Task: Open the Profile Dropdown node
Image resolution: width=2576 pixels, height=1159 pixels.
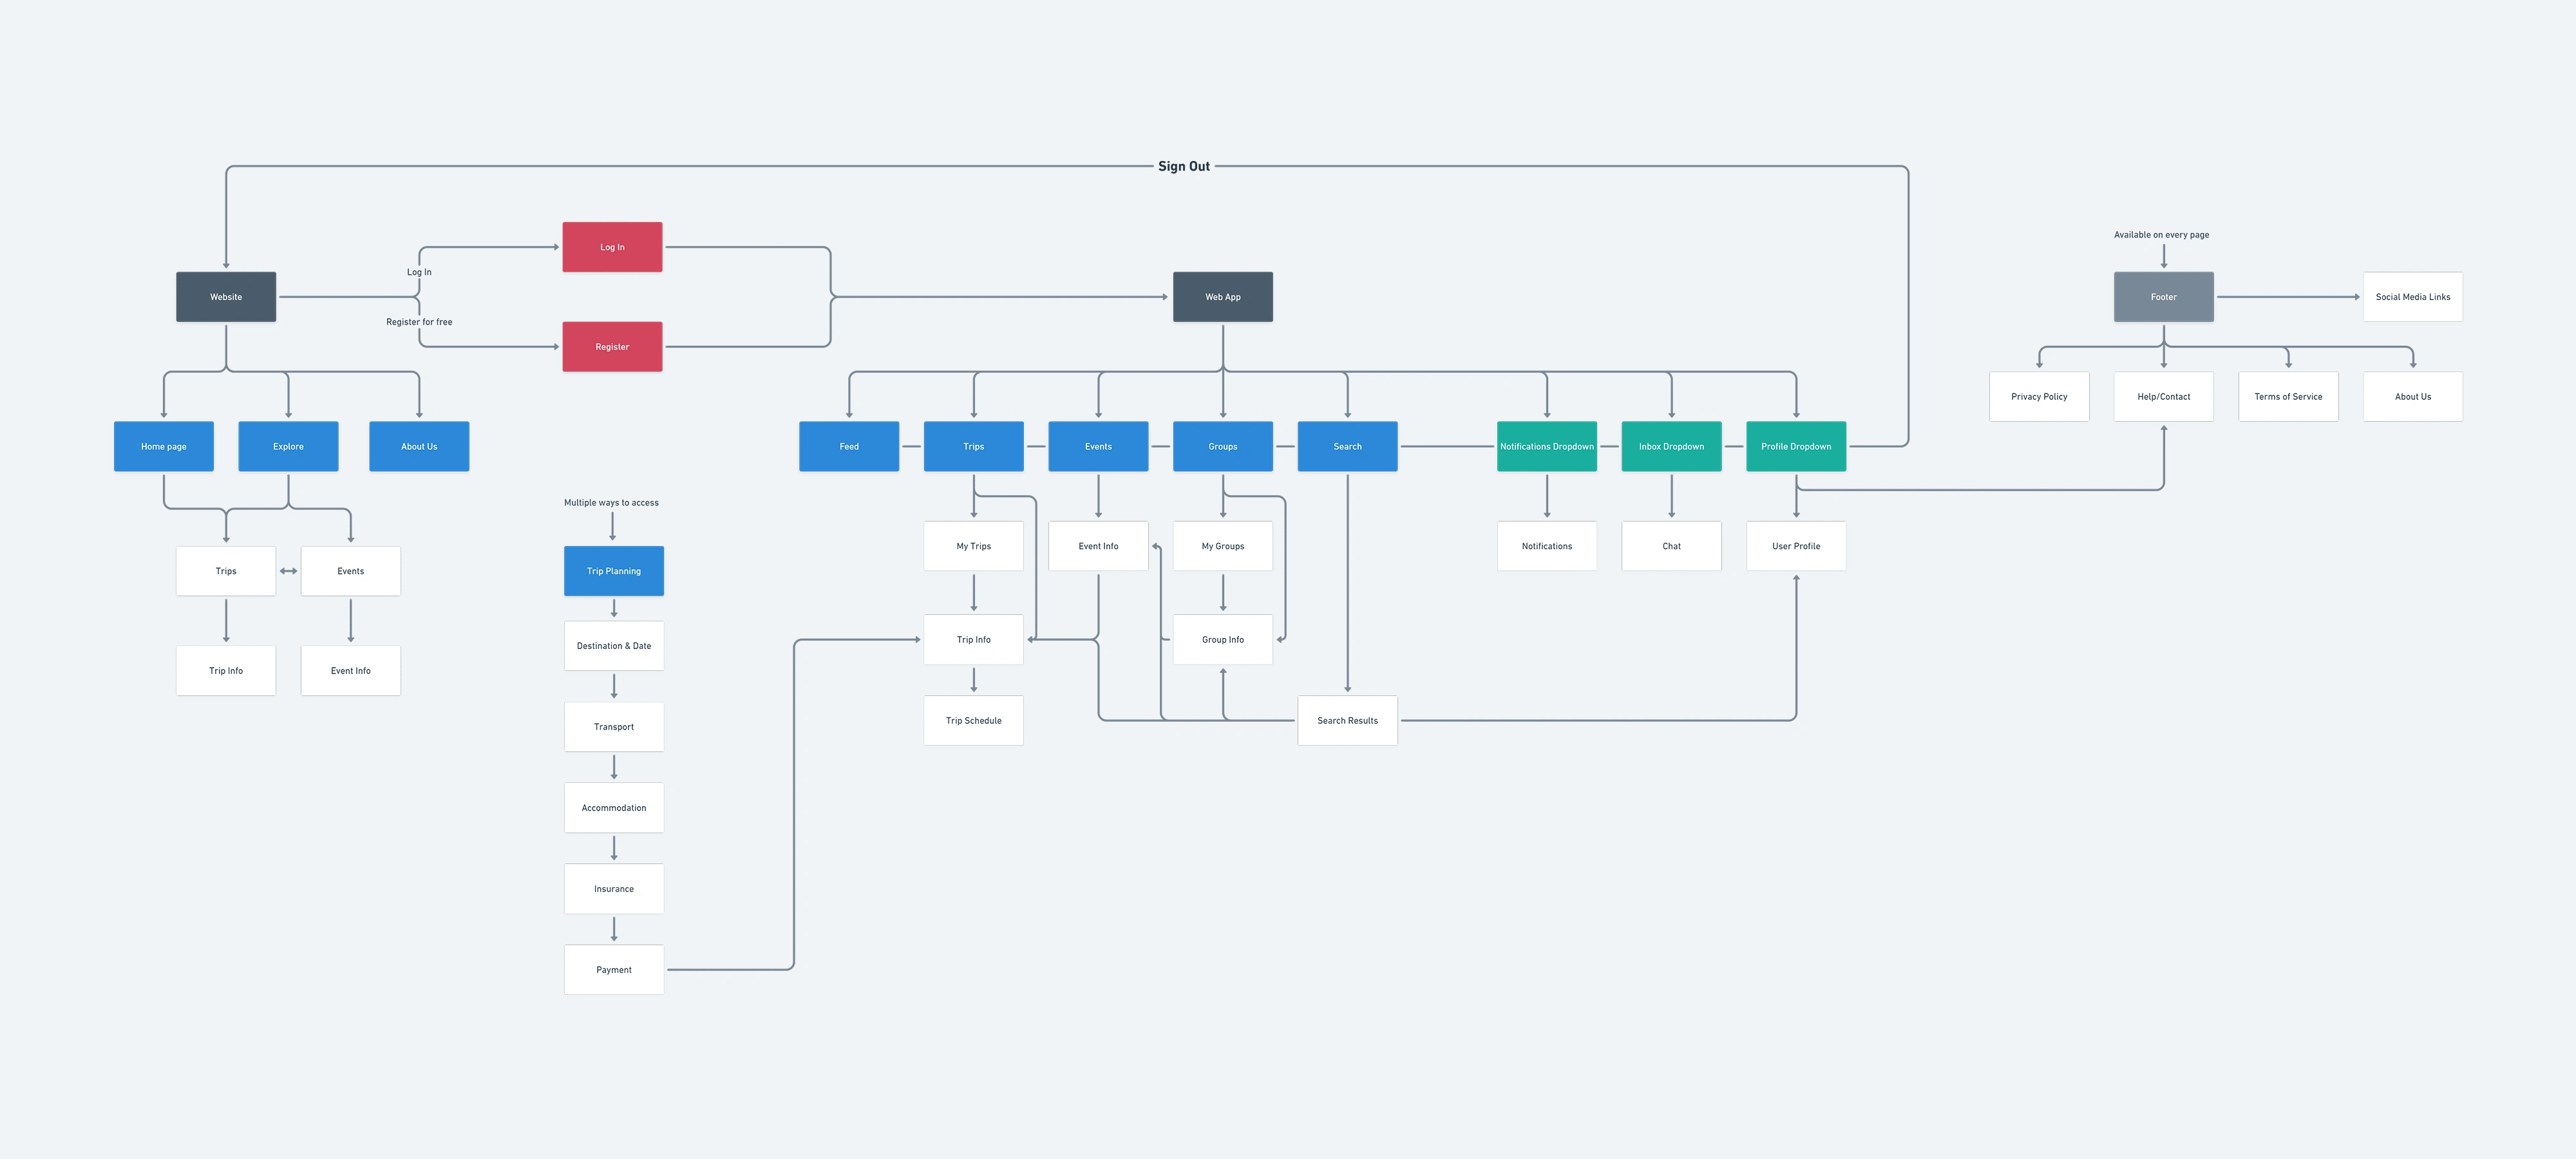Action: [x=1795, y=445]
